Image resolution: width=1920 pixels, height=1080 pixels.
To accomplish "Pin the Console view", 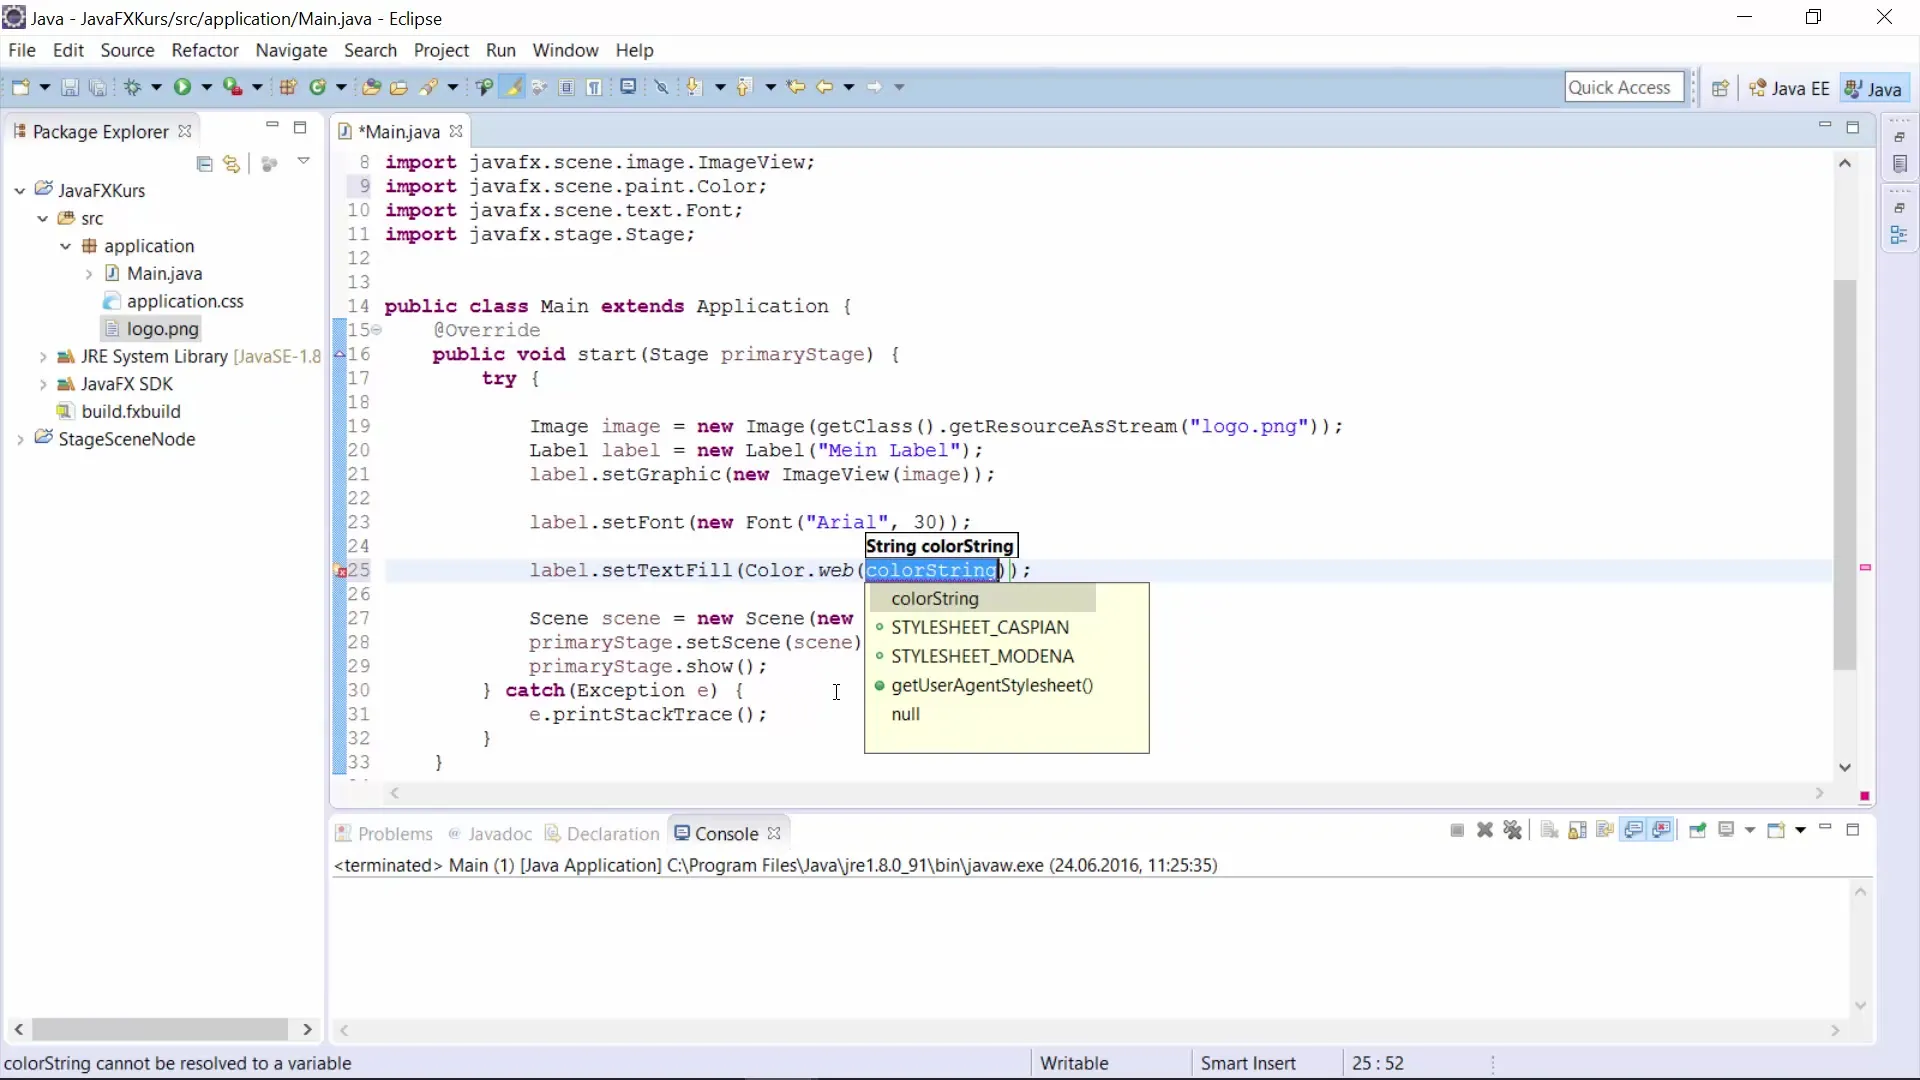I will point(1698,831).
